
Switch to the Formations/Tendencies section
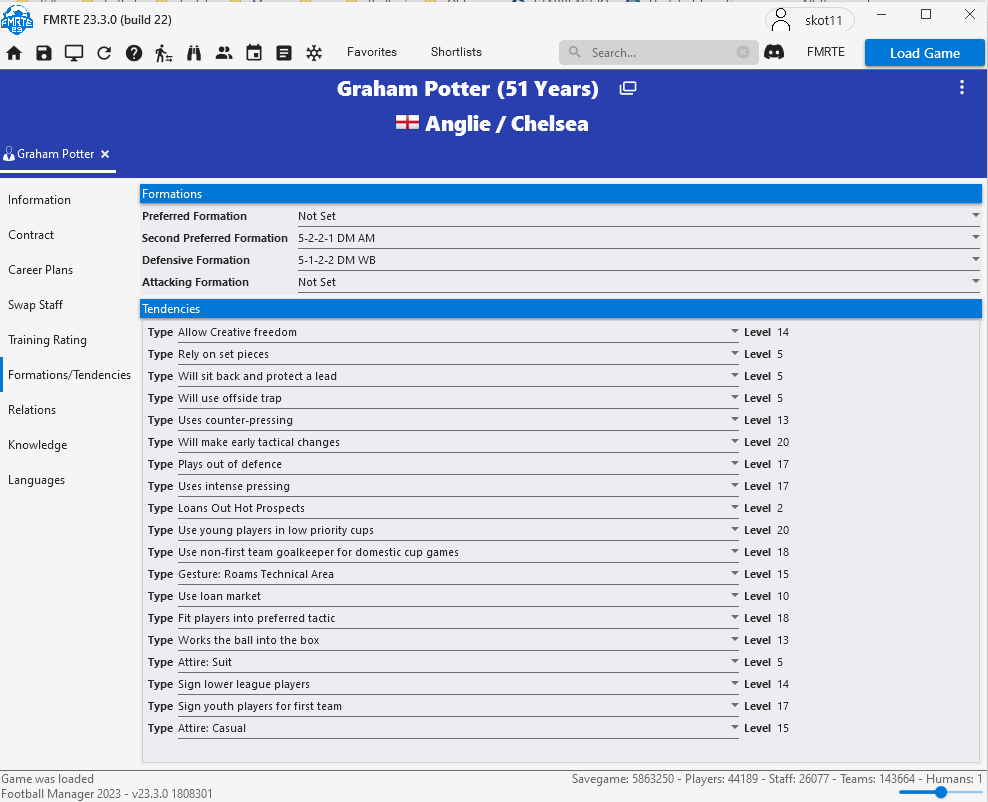pyautogui.click(x=69, y=374)
